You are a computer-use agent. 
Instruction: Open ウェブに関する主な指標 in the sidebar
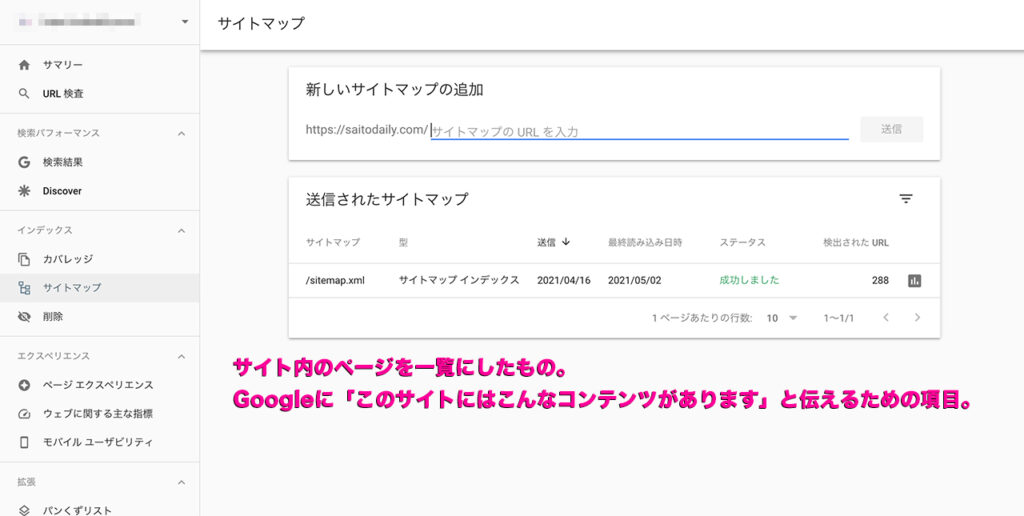coord(99,413)
